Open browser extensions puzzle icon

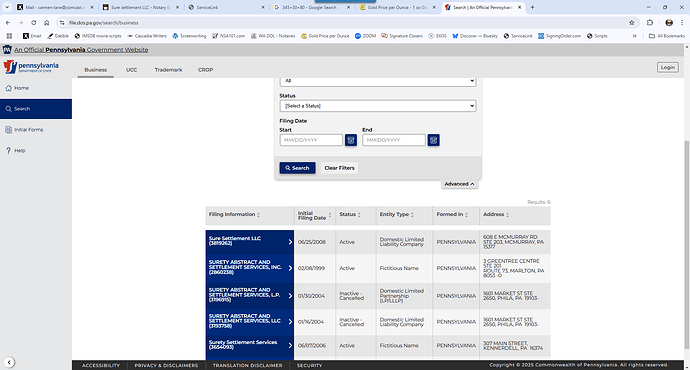(650, 22)
